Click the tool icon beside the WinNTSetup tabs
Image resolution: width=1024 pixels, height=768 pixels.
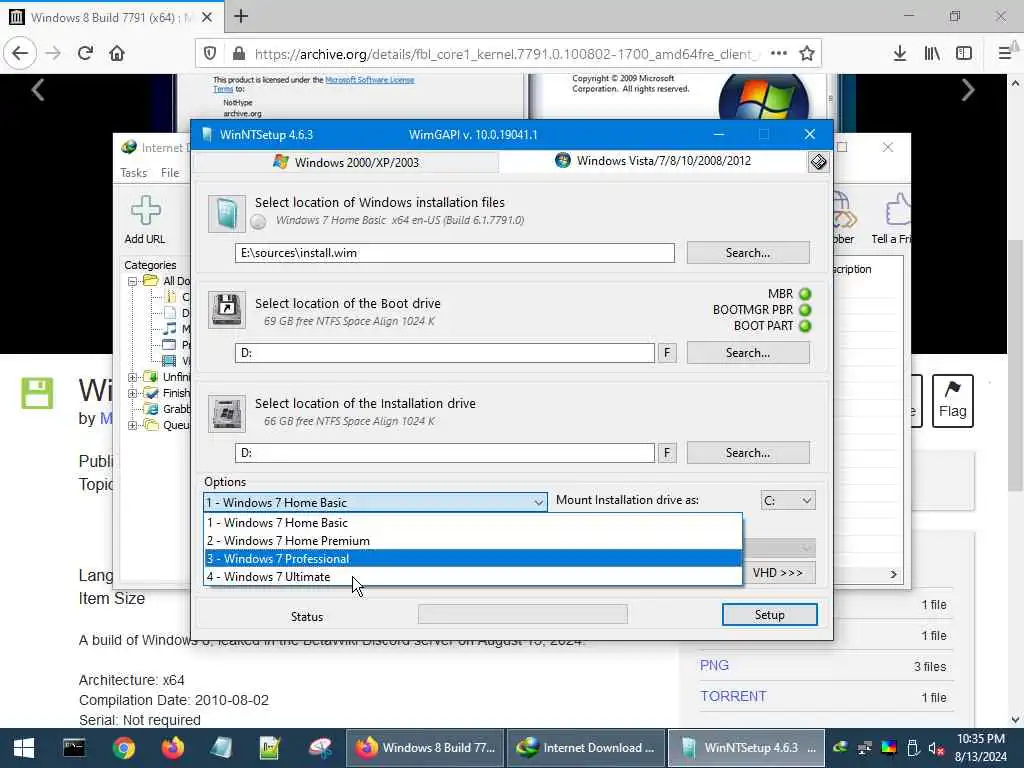click(818, 162)
